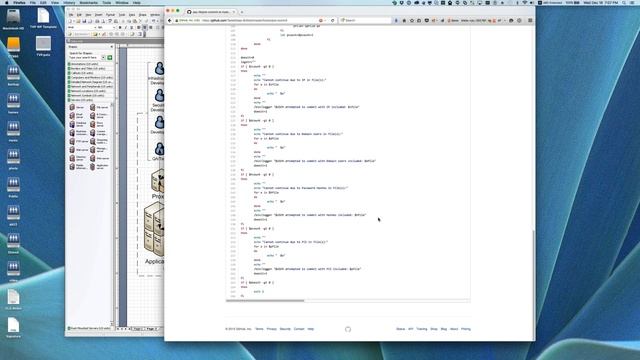640x360 pixels.
Task: Select the Web server stencil shape
Action: click(x=78, y=150)
